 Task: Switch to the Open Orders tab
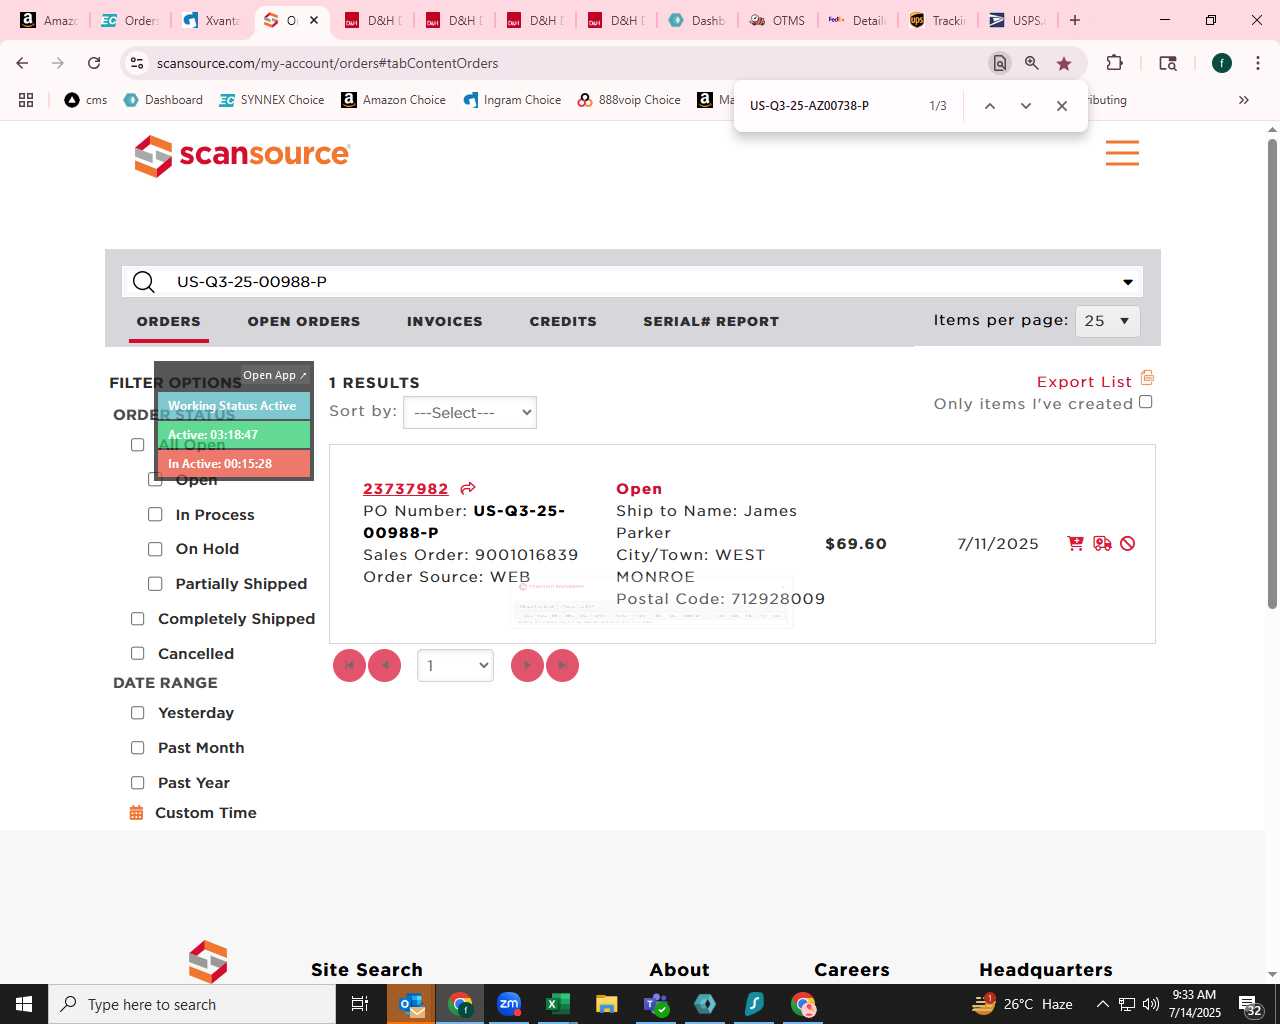click(304, 321)
